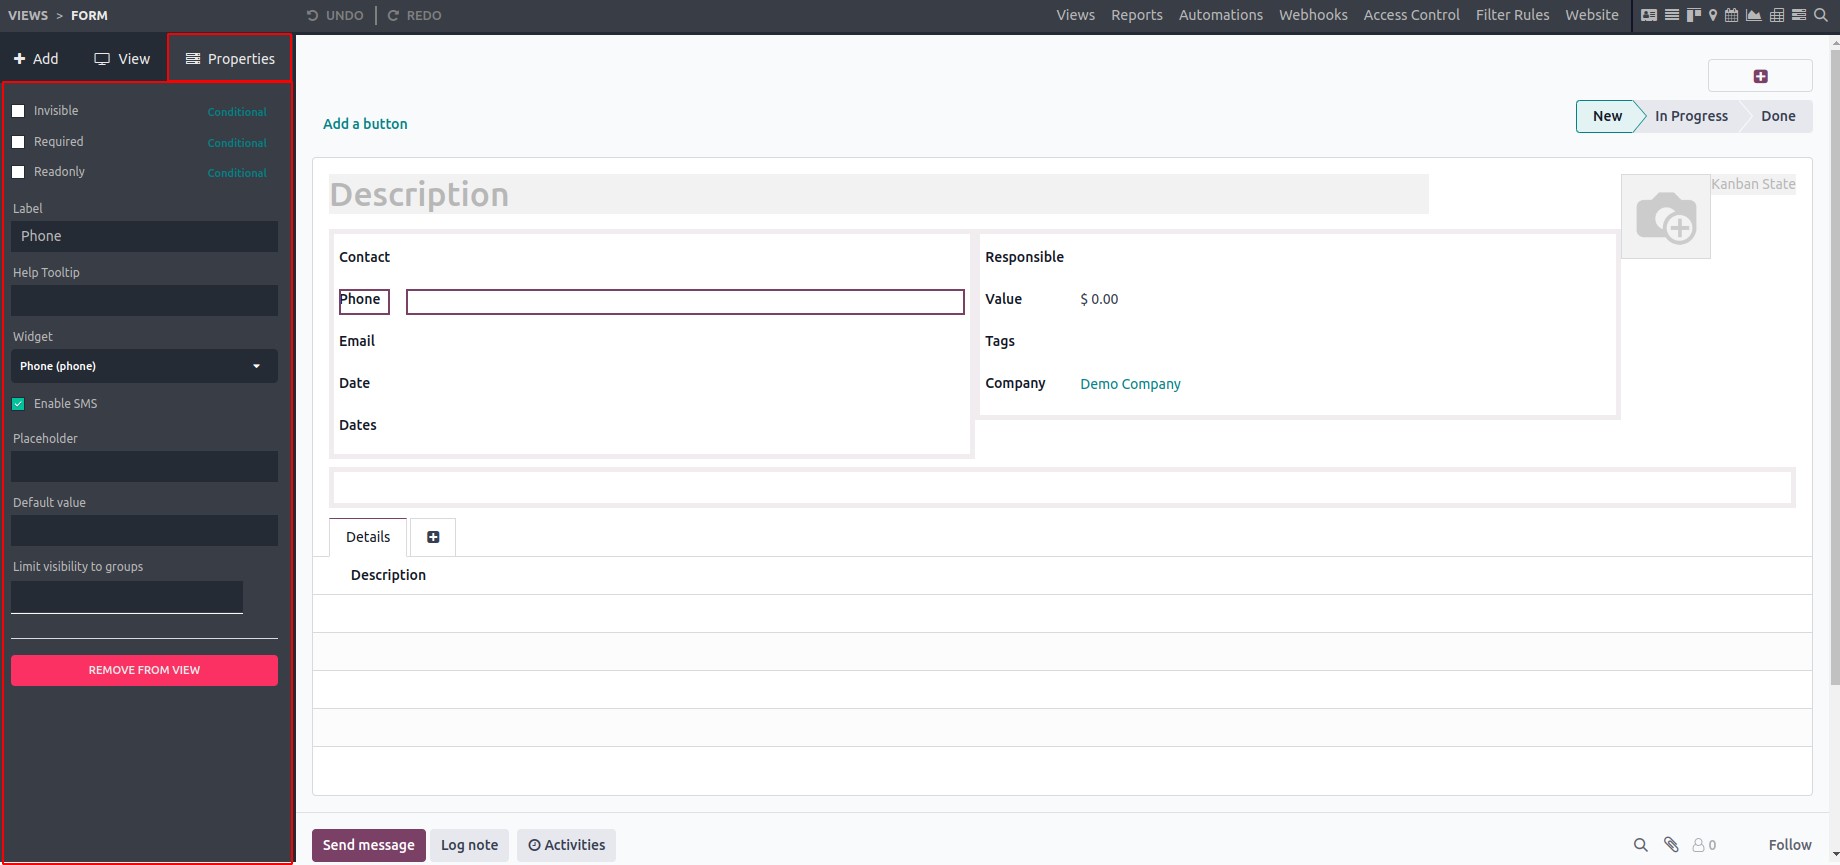Image resolution: width=1840 pixels, height=865 pixels.
Task: Enable the Required checkbox
Action: pos(18,142)
